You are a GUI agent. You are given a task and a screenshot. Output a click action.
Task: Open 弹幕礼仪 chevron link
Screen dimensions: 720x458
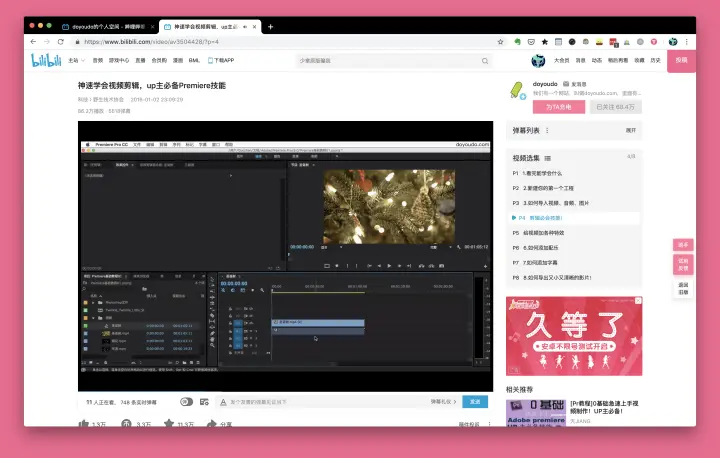(444, 402)
